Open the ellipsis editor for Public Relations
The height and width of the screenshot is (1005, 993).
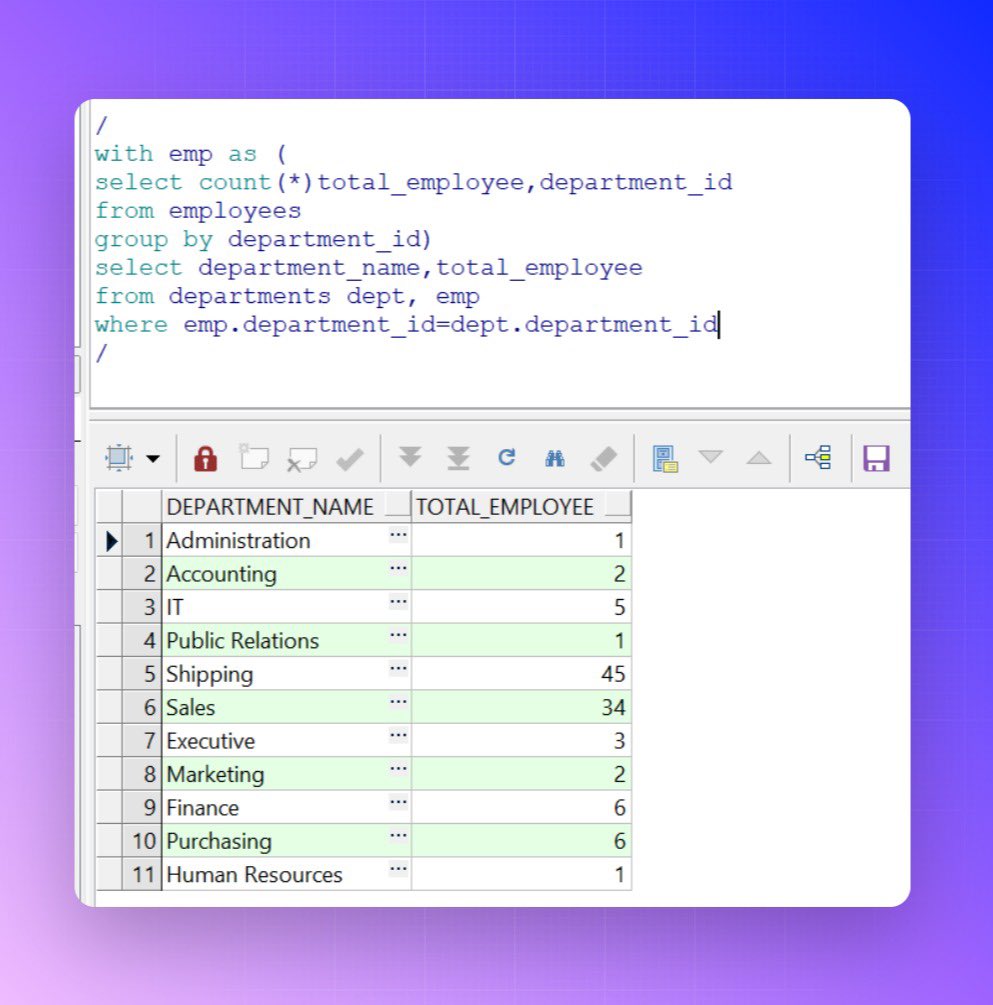tap(398, 635)
